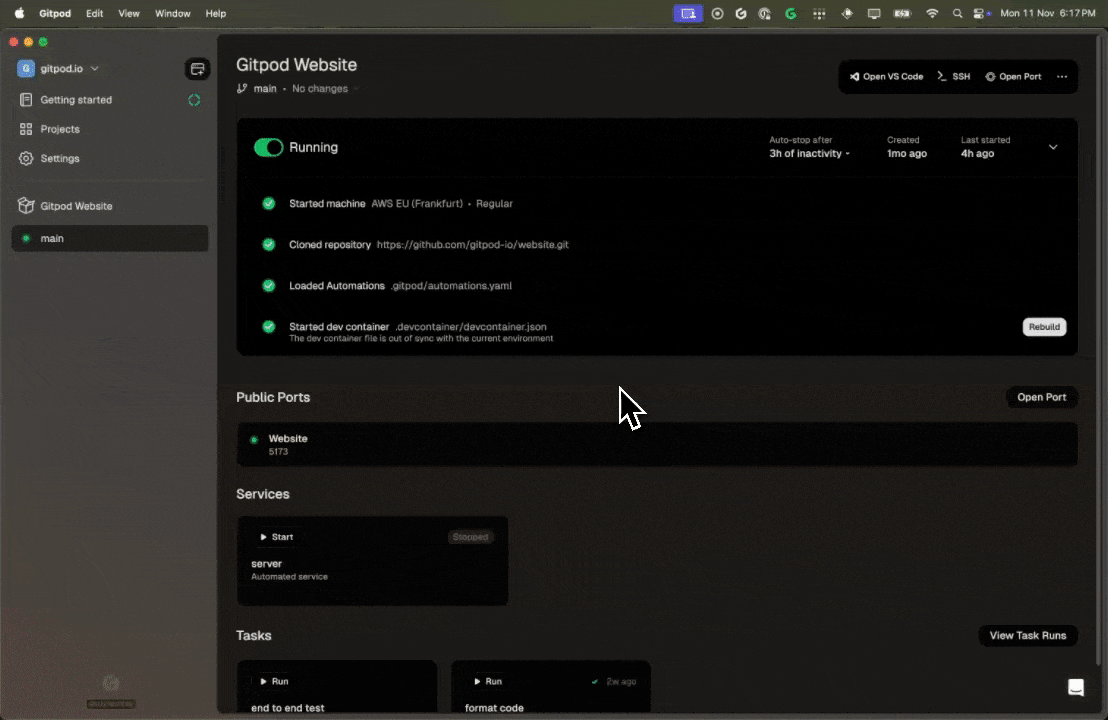This screenshot has height=720, width=1108.
Task: Click the new environment icon in sidebar
Action: [197, 69]
